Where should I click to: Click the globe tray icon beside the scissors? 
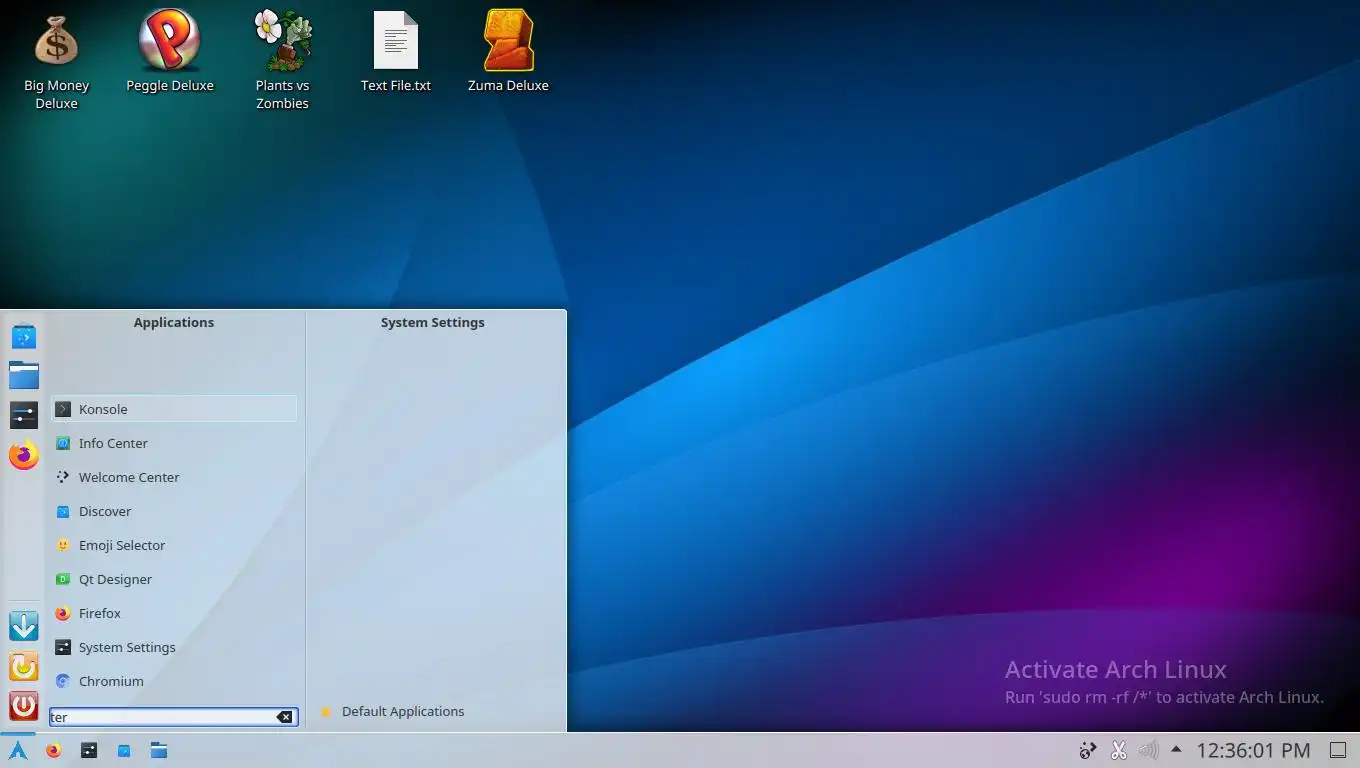pos(1089,750)
